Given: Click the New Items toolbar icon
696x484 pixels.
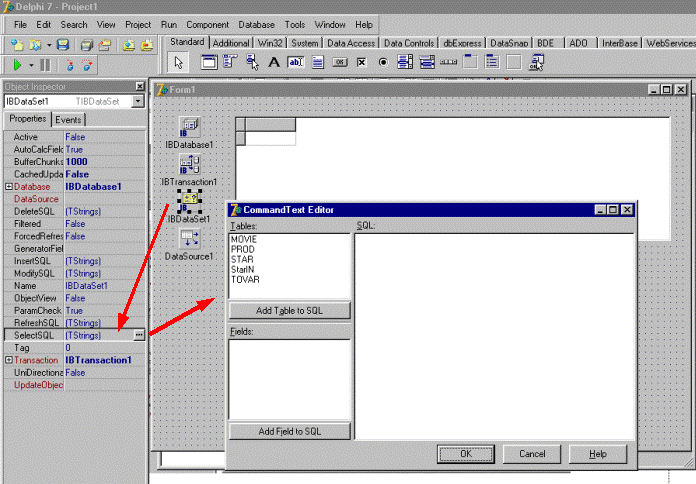Looking at the screenshot, I should click(x=17, y=45).
